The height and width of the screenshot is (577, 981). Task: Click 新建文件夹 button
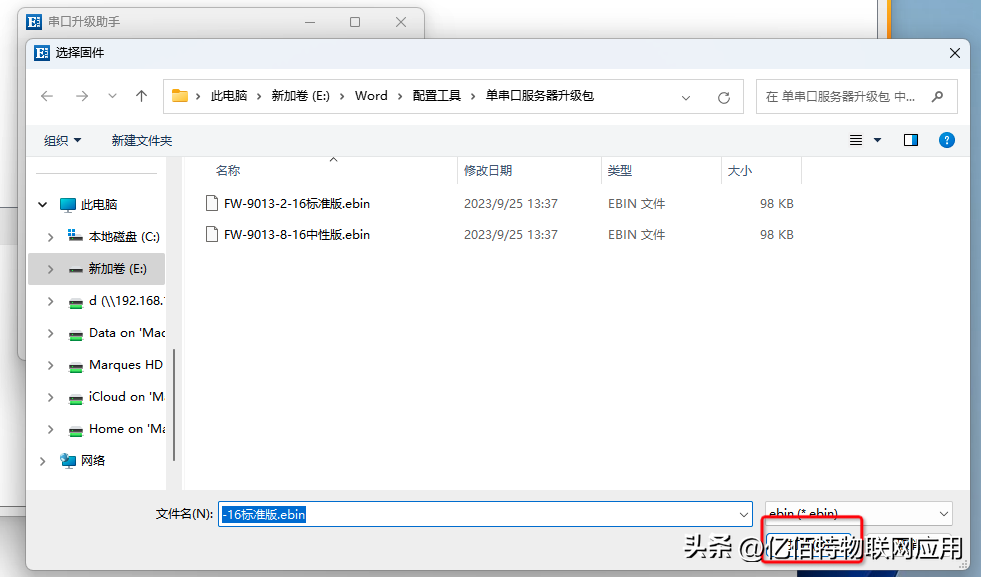142,140
